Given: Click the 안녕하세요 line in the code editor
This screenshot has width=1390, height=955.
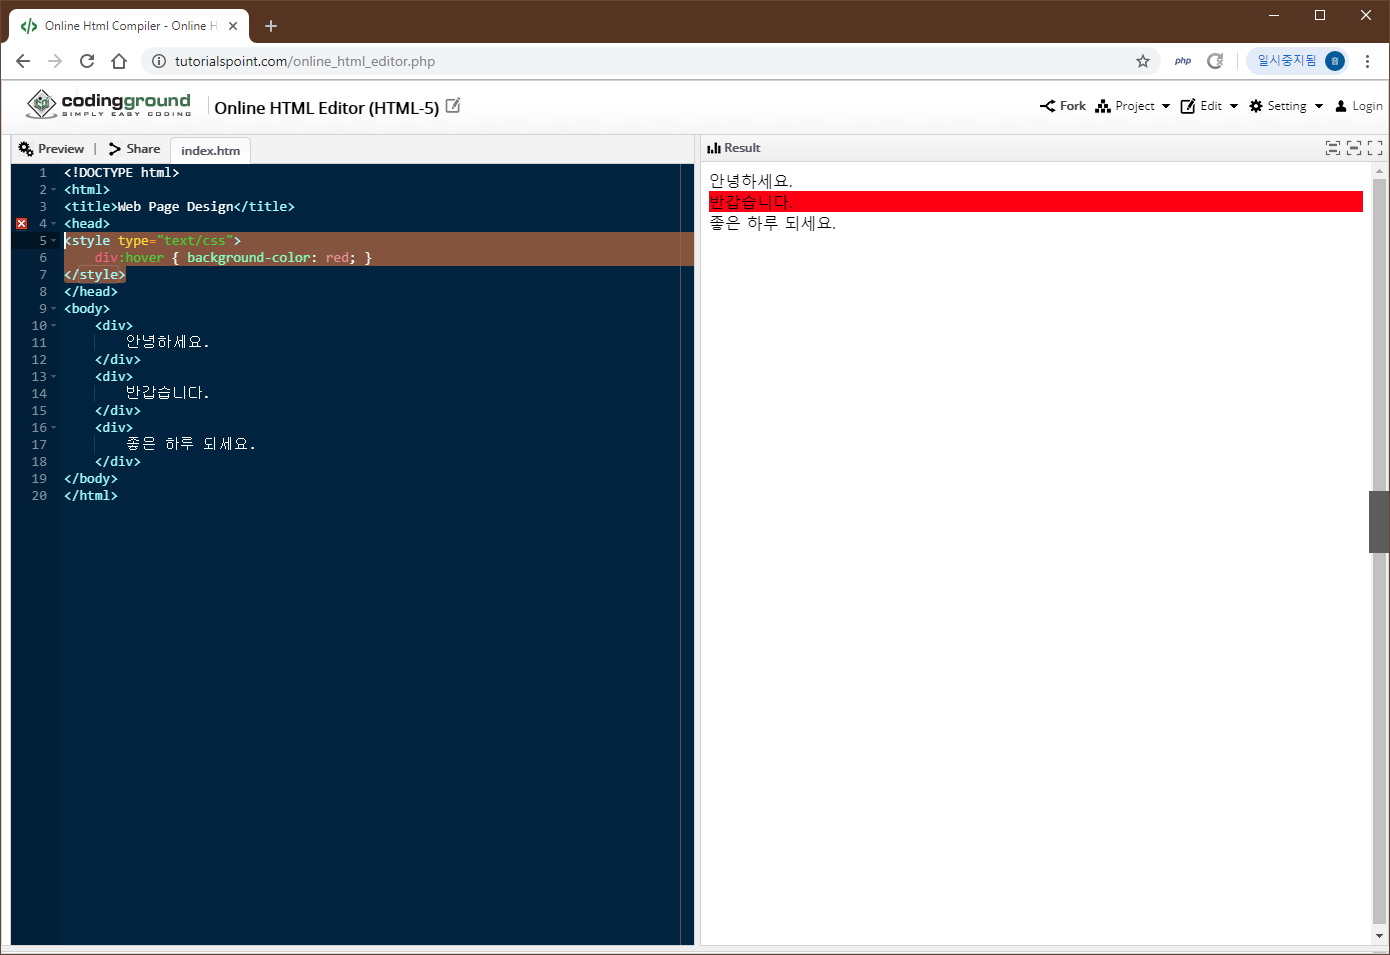Looking at the screenshot, I should (x=167, y=343).
